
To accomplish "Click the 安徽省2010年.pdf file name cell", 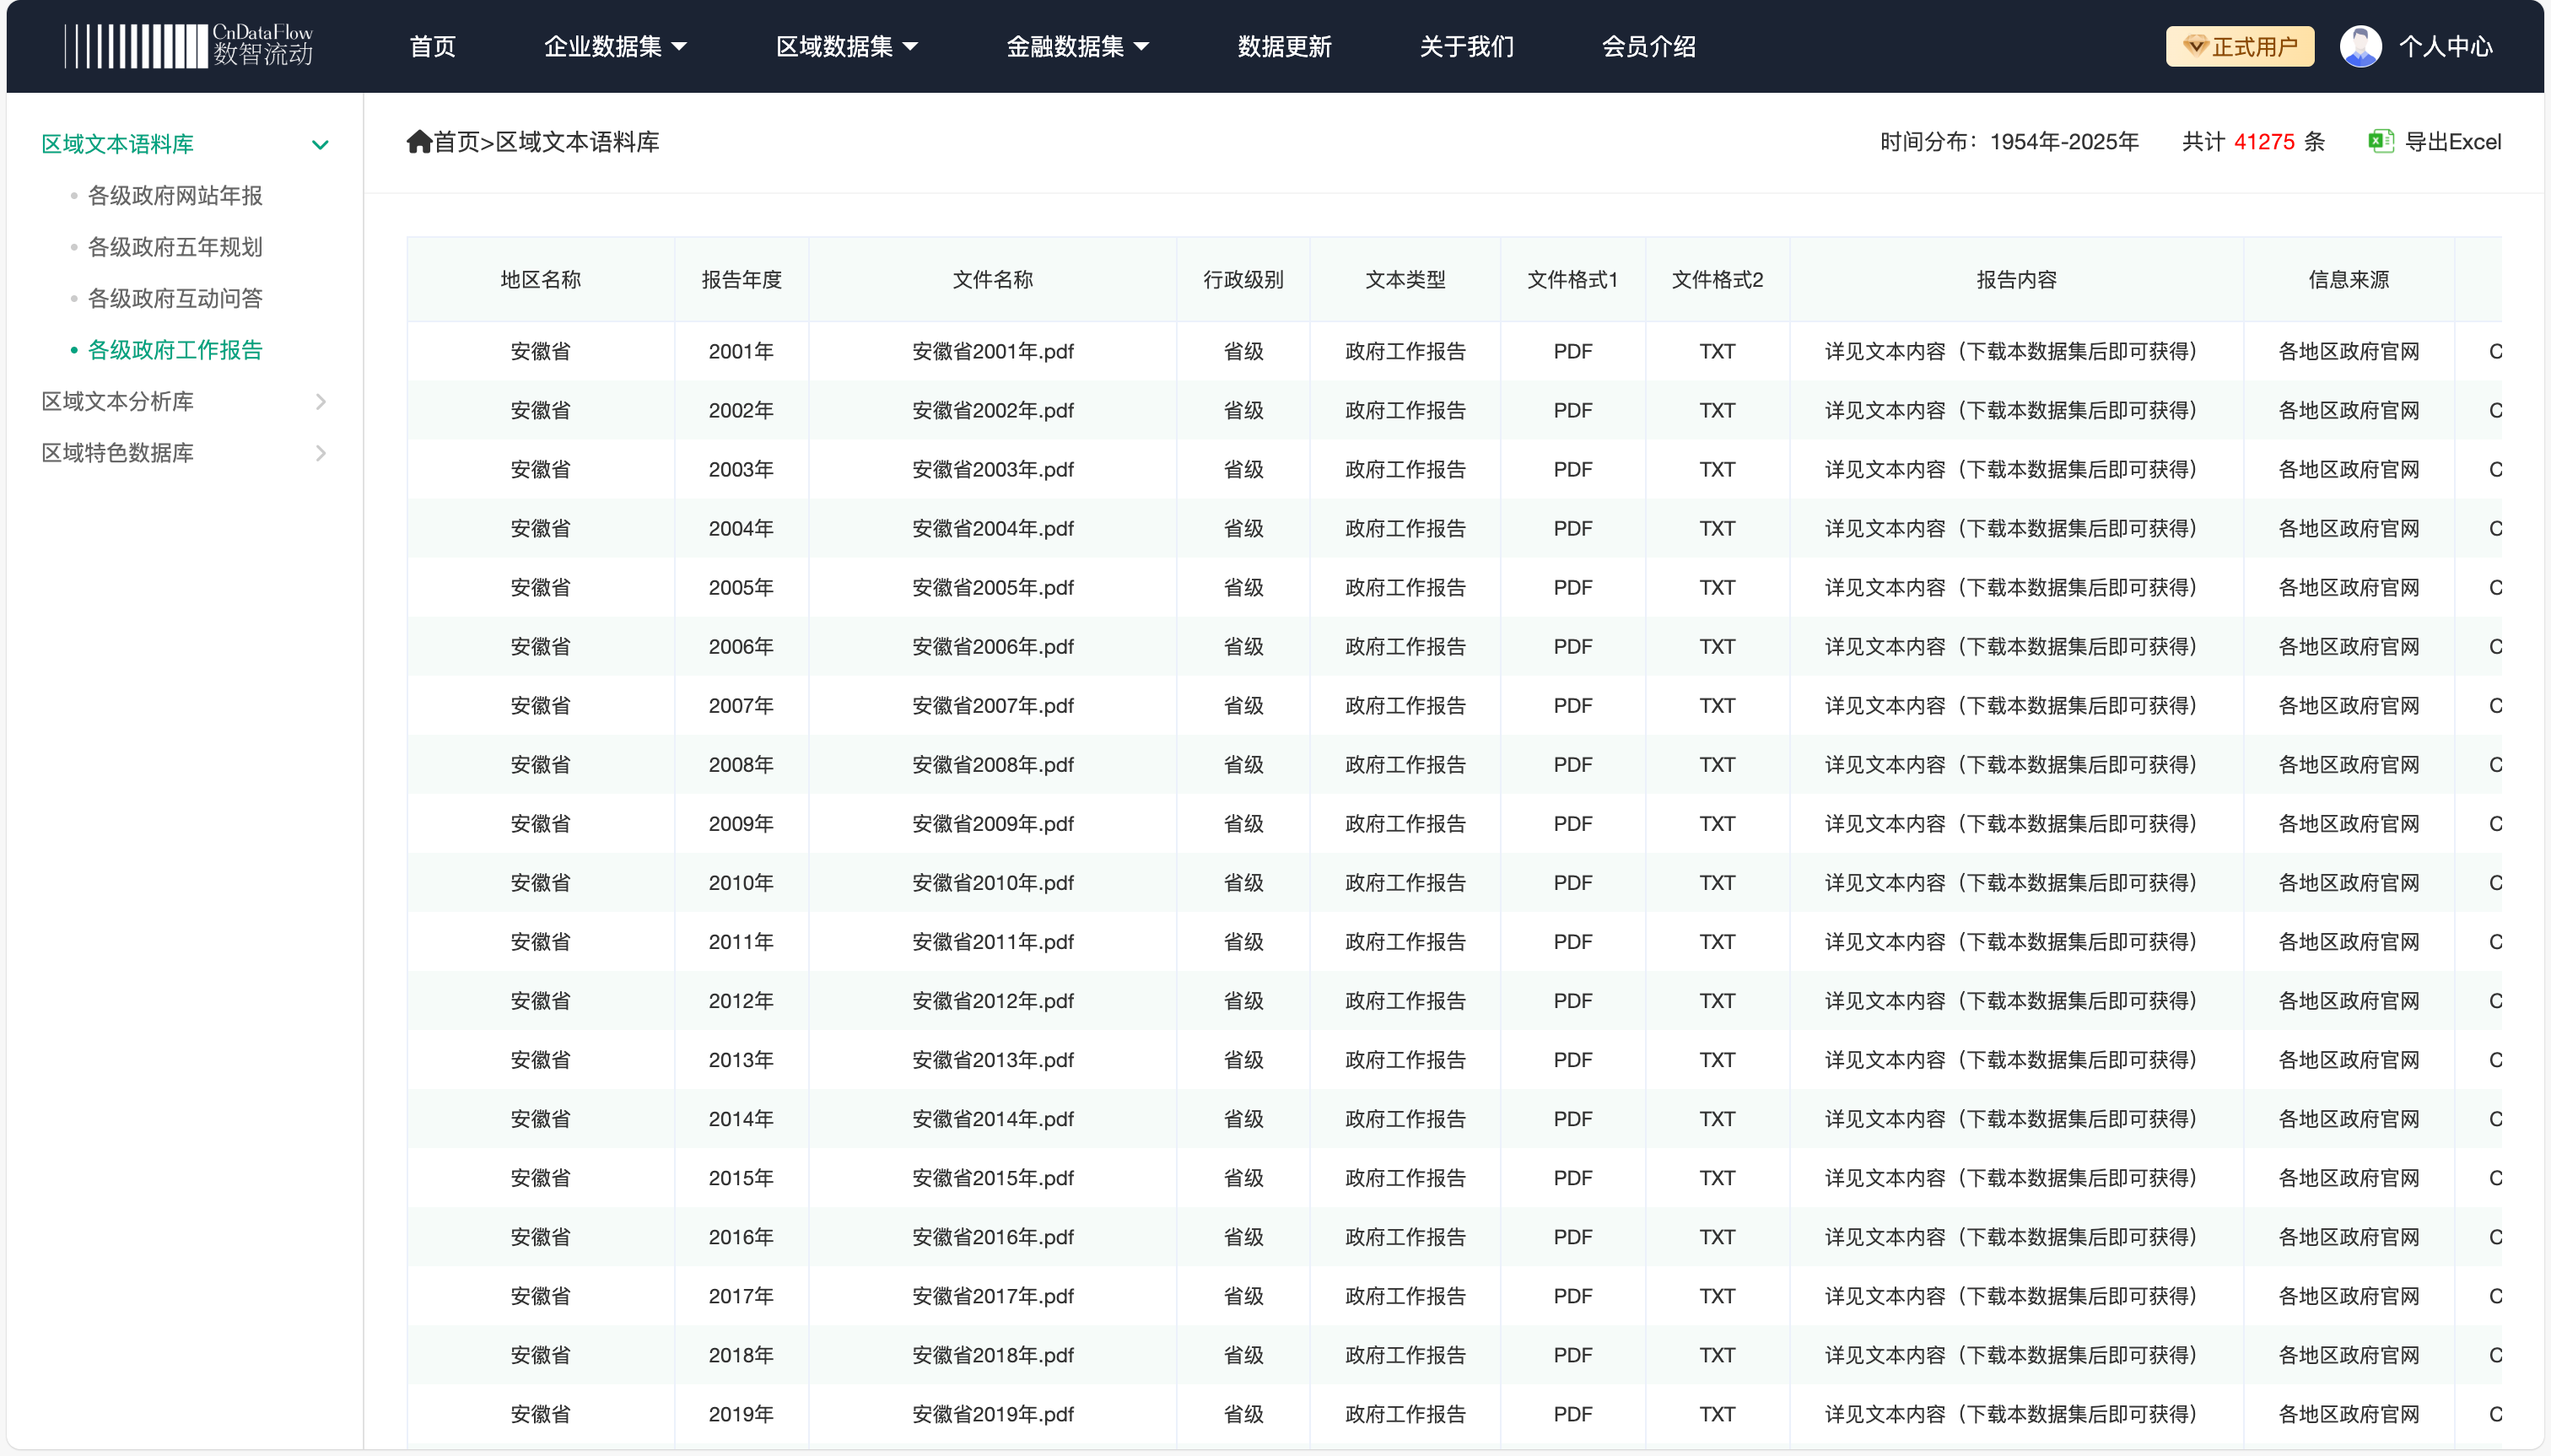I will click(992, 883).
